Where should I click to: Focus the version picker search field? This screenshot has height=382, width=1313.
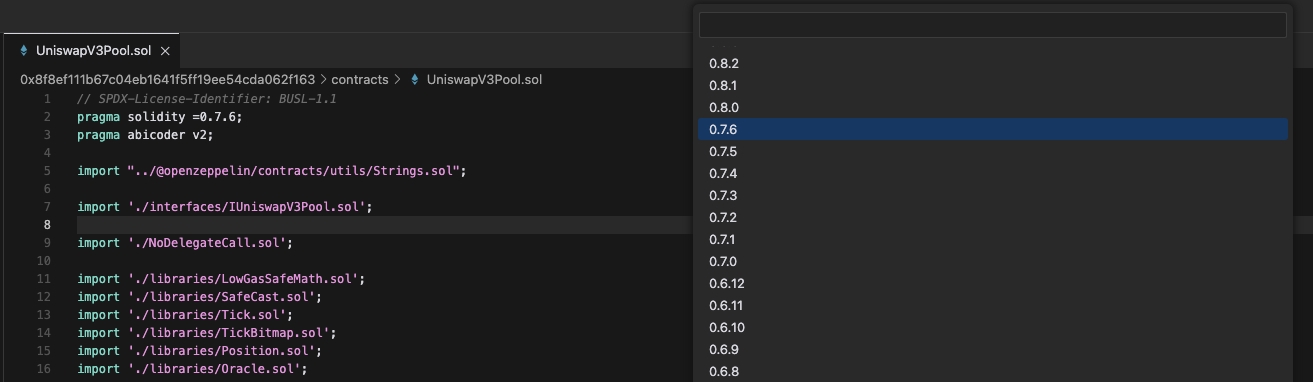tap(992, 25)
